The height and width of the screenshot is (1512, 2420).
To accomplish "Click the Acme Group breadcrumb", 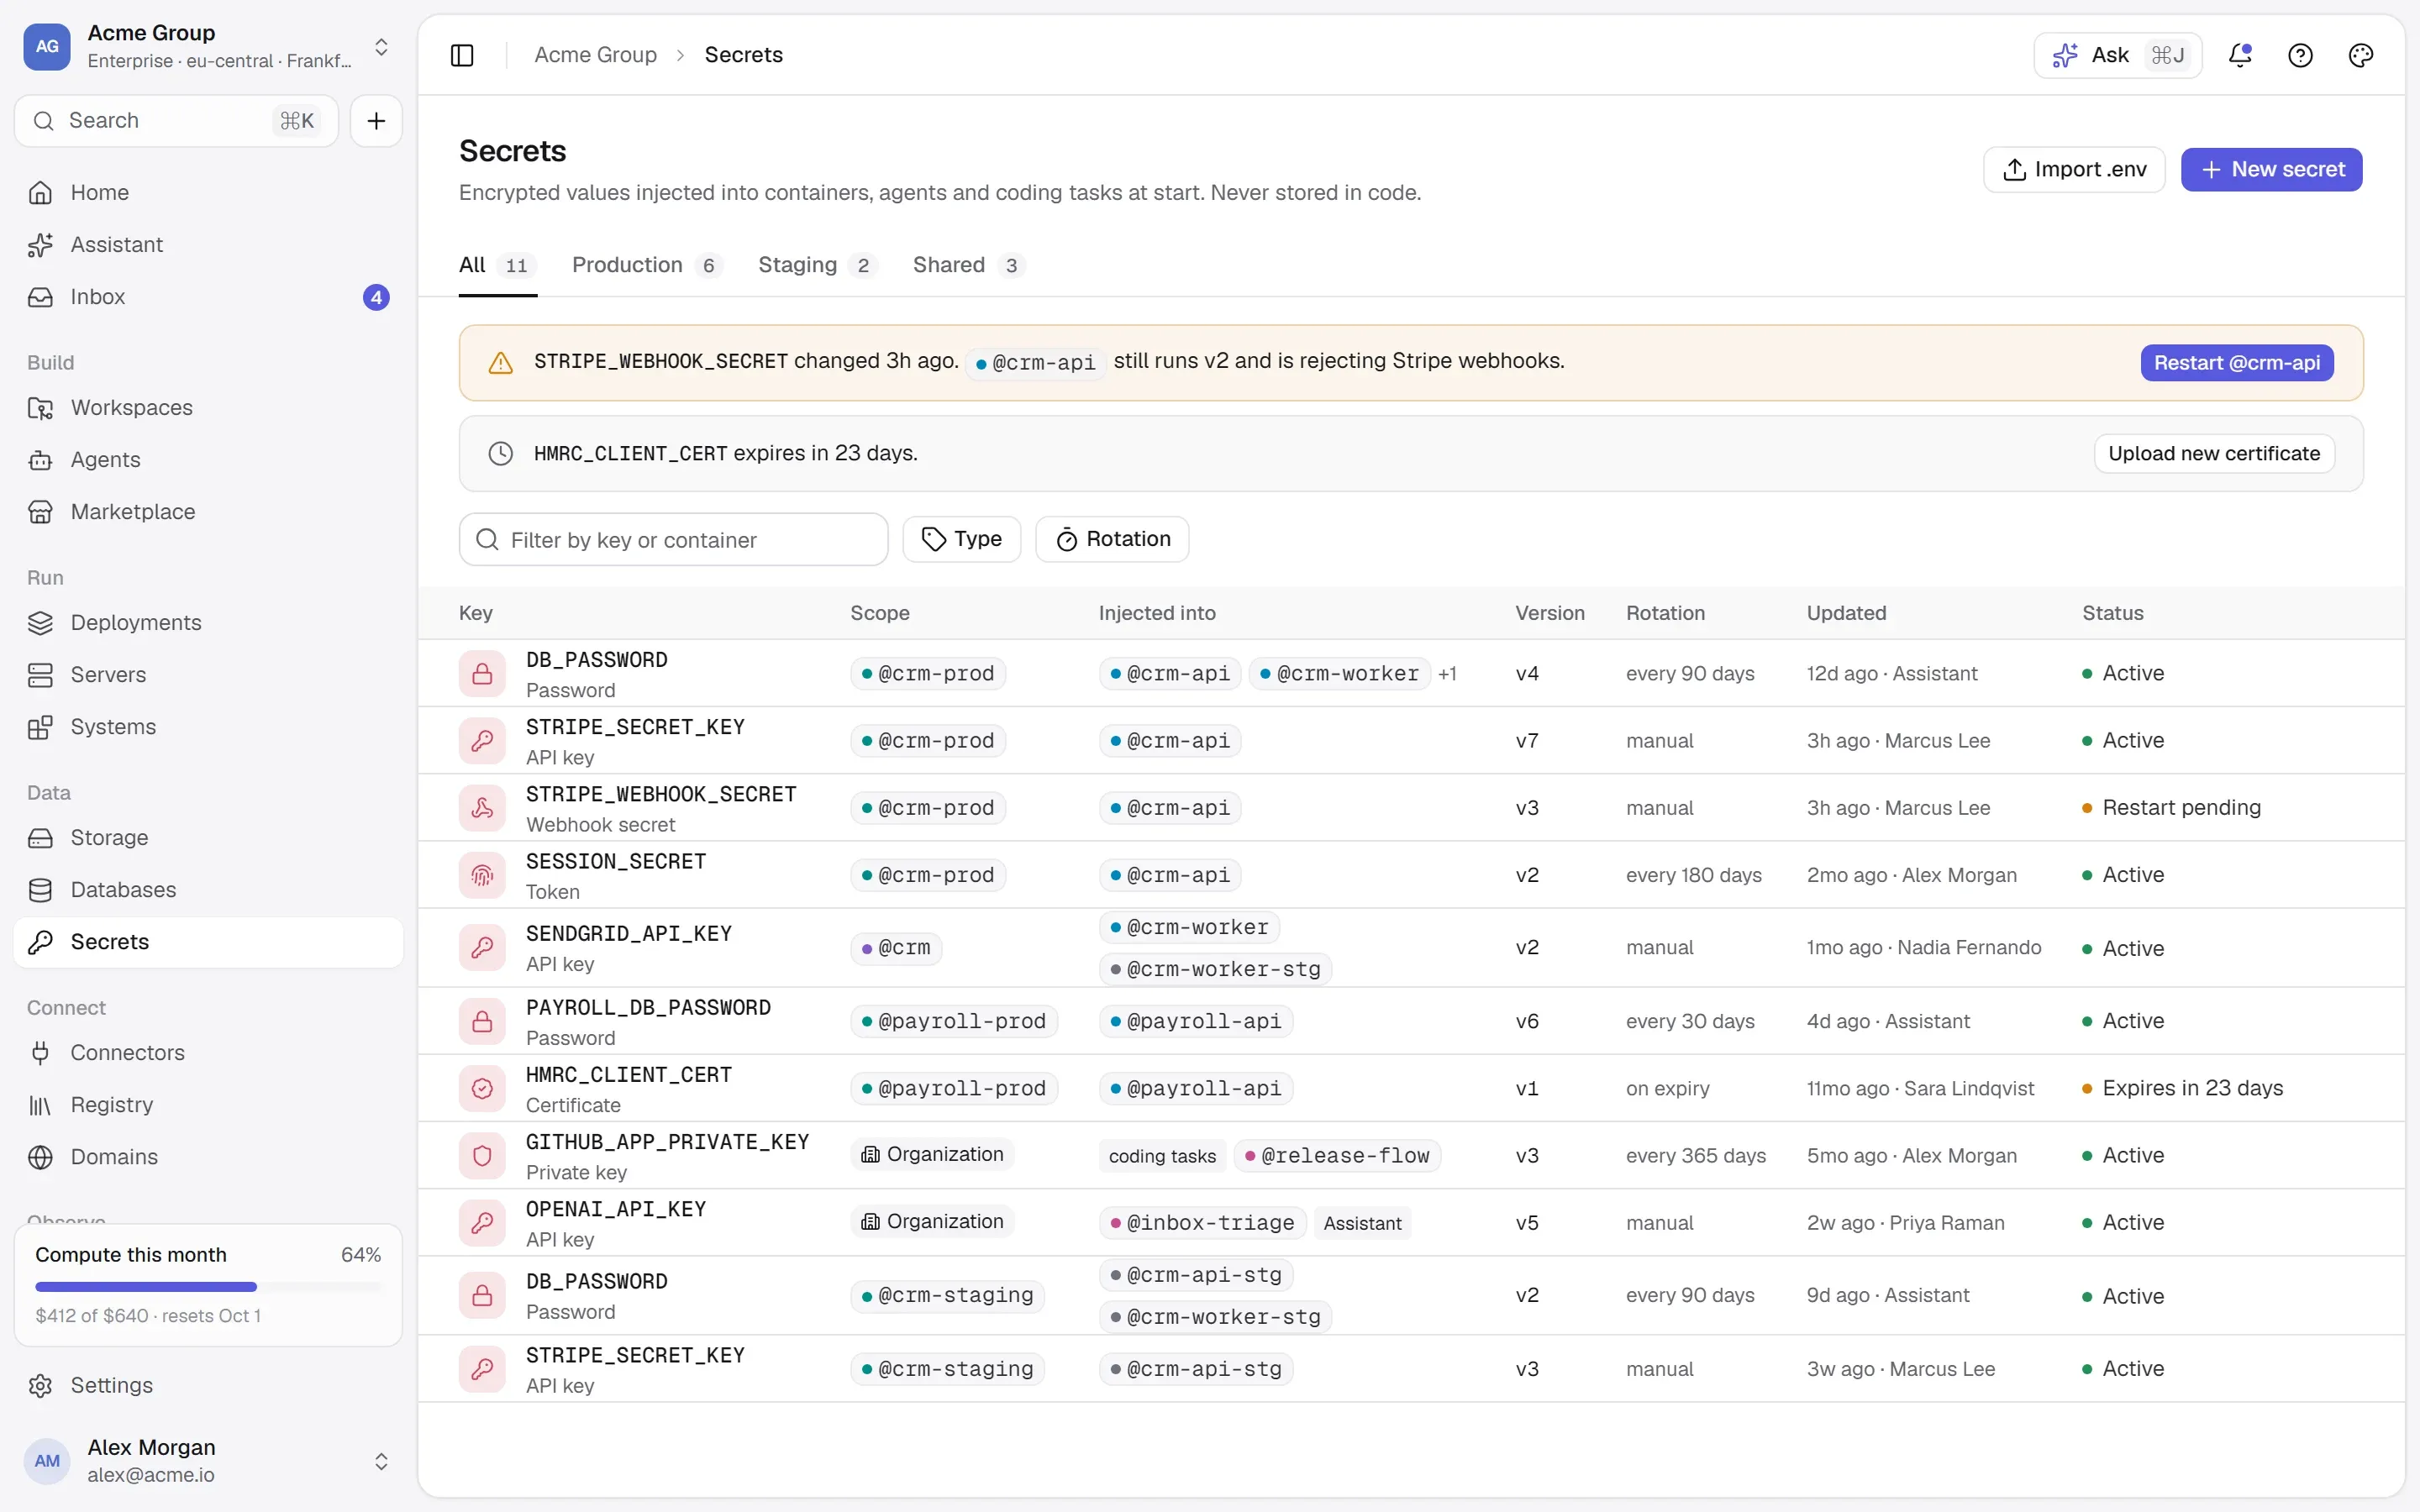I will pos(595,55).
